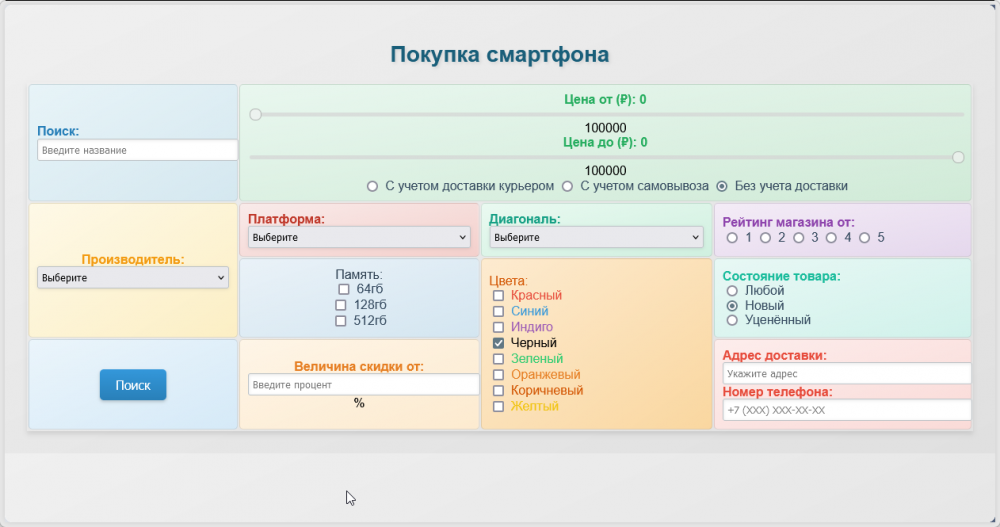Focus the Введите название search field
The height and width of the screenshot is (527, 1000).
coord(137,150)
